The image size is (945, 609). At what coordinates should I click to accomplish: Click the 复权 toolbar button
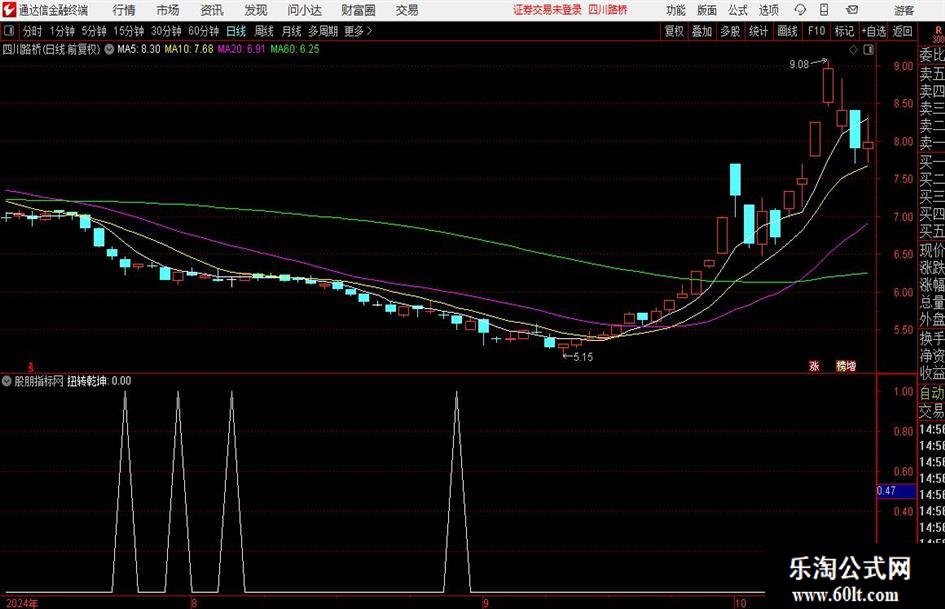(x=674, y=31)
